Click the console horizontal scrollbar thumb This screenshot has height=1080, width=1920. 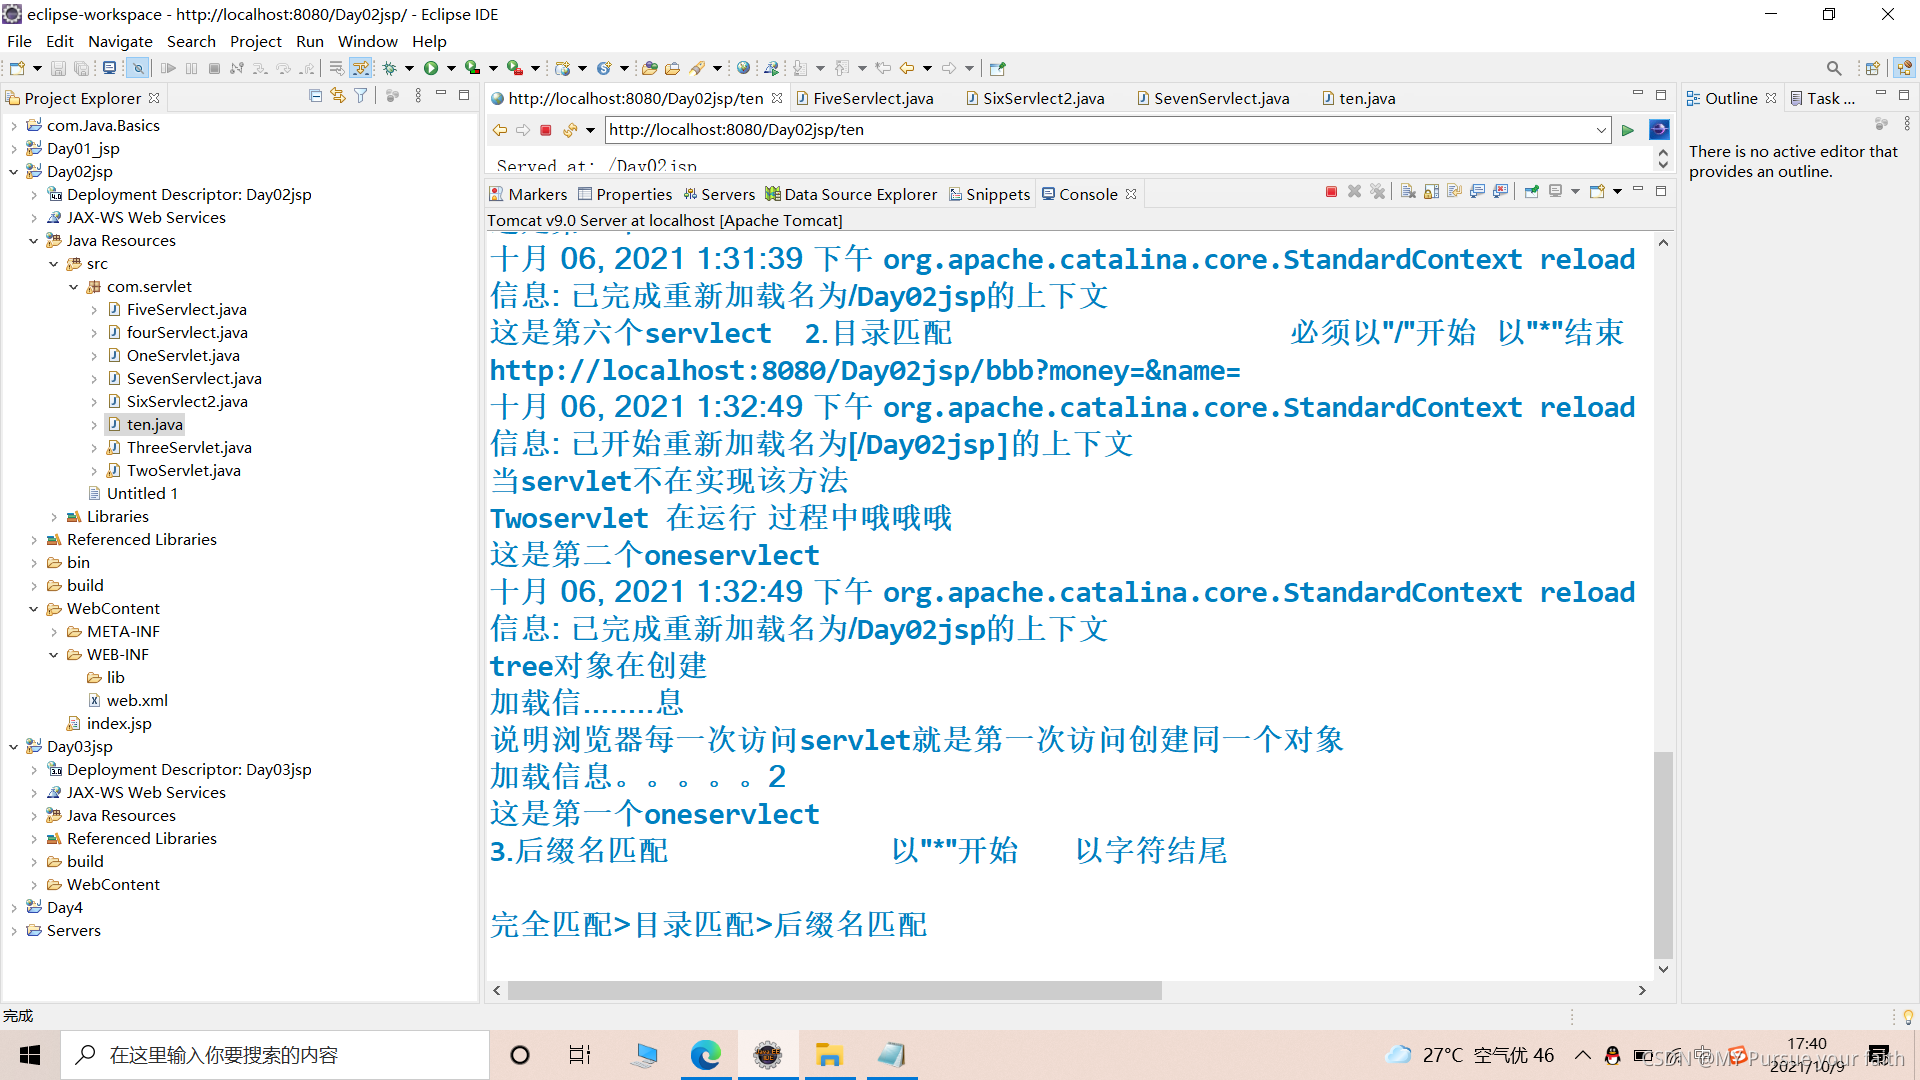click(834, 990)
